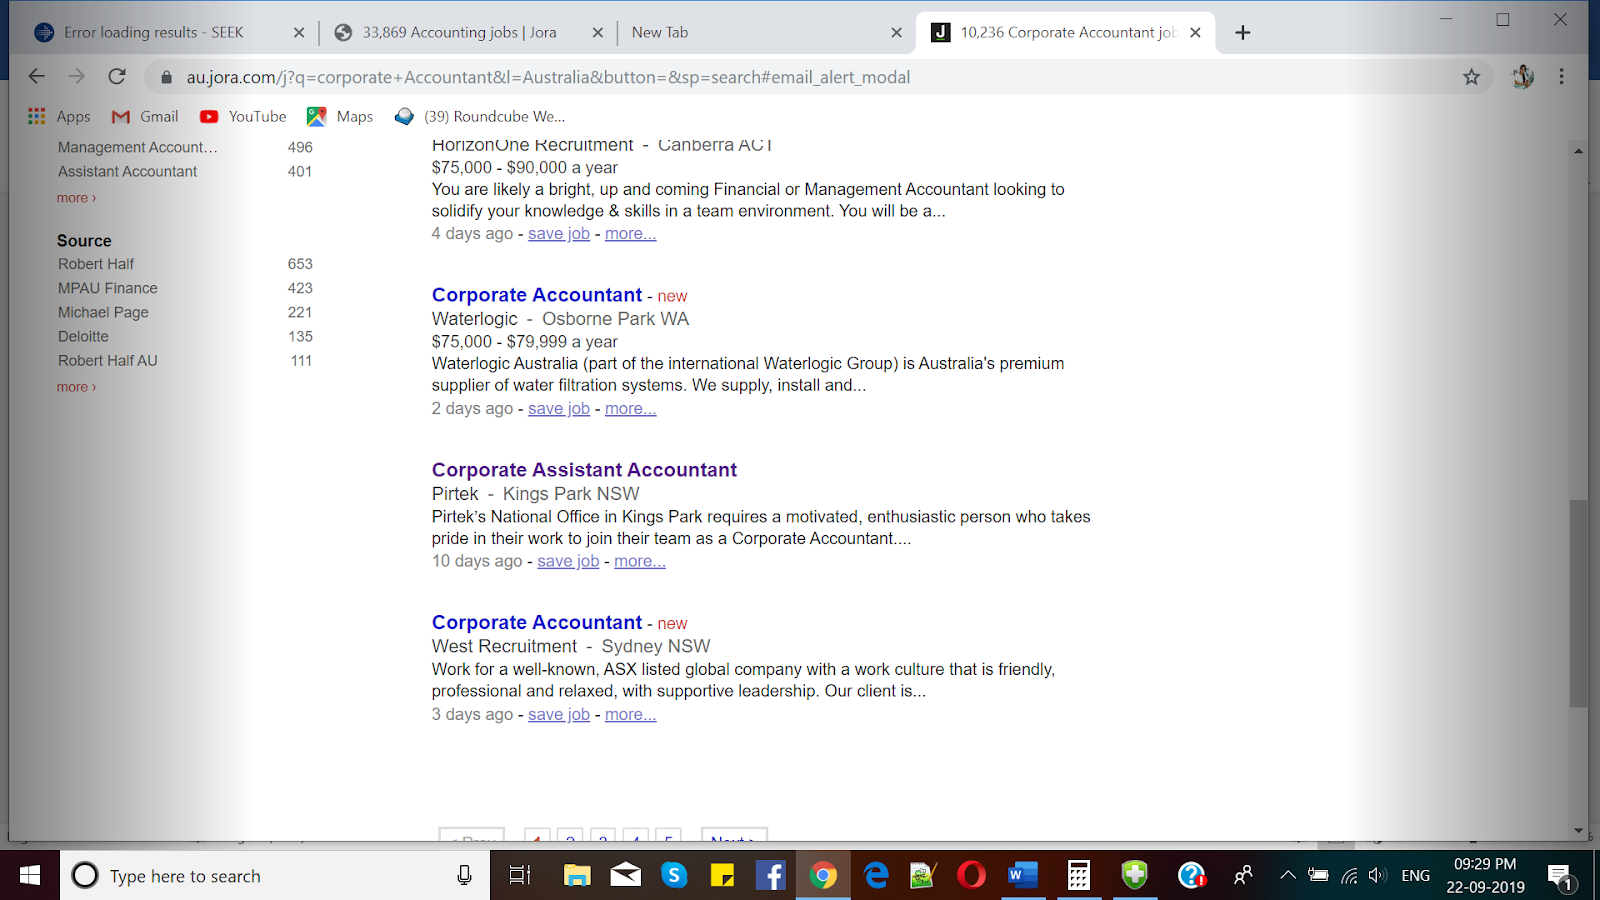Screen dimensions: 1600x900
Task: Filter results by Robert Half AU source
Action: click(108, 360)
